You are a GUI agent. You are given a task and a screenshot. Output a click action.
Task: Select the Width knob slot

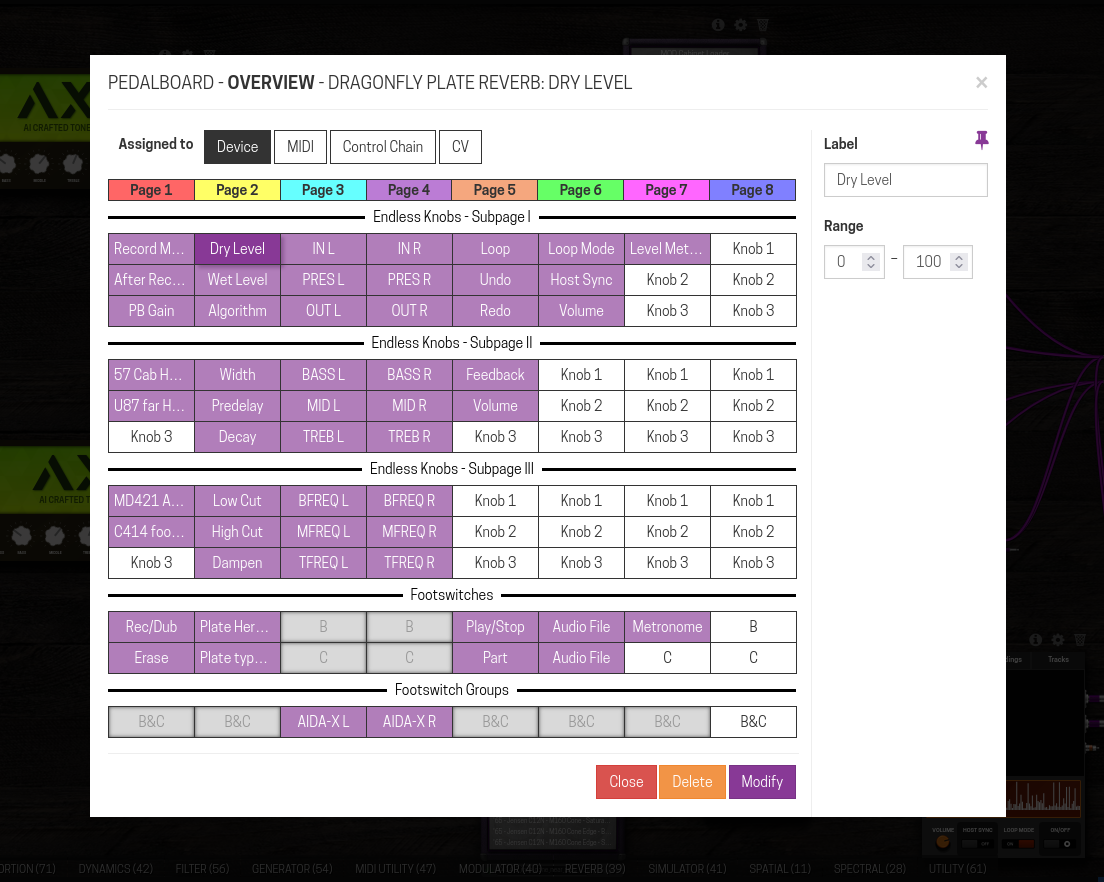(237, 375)
